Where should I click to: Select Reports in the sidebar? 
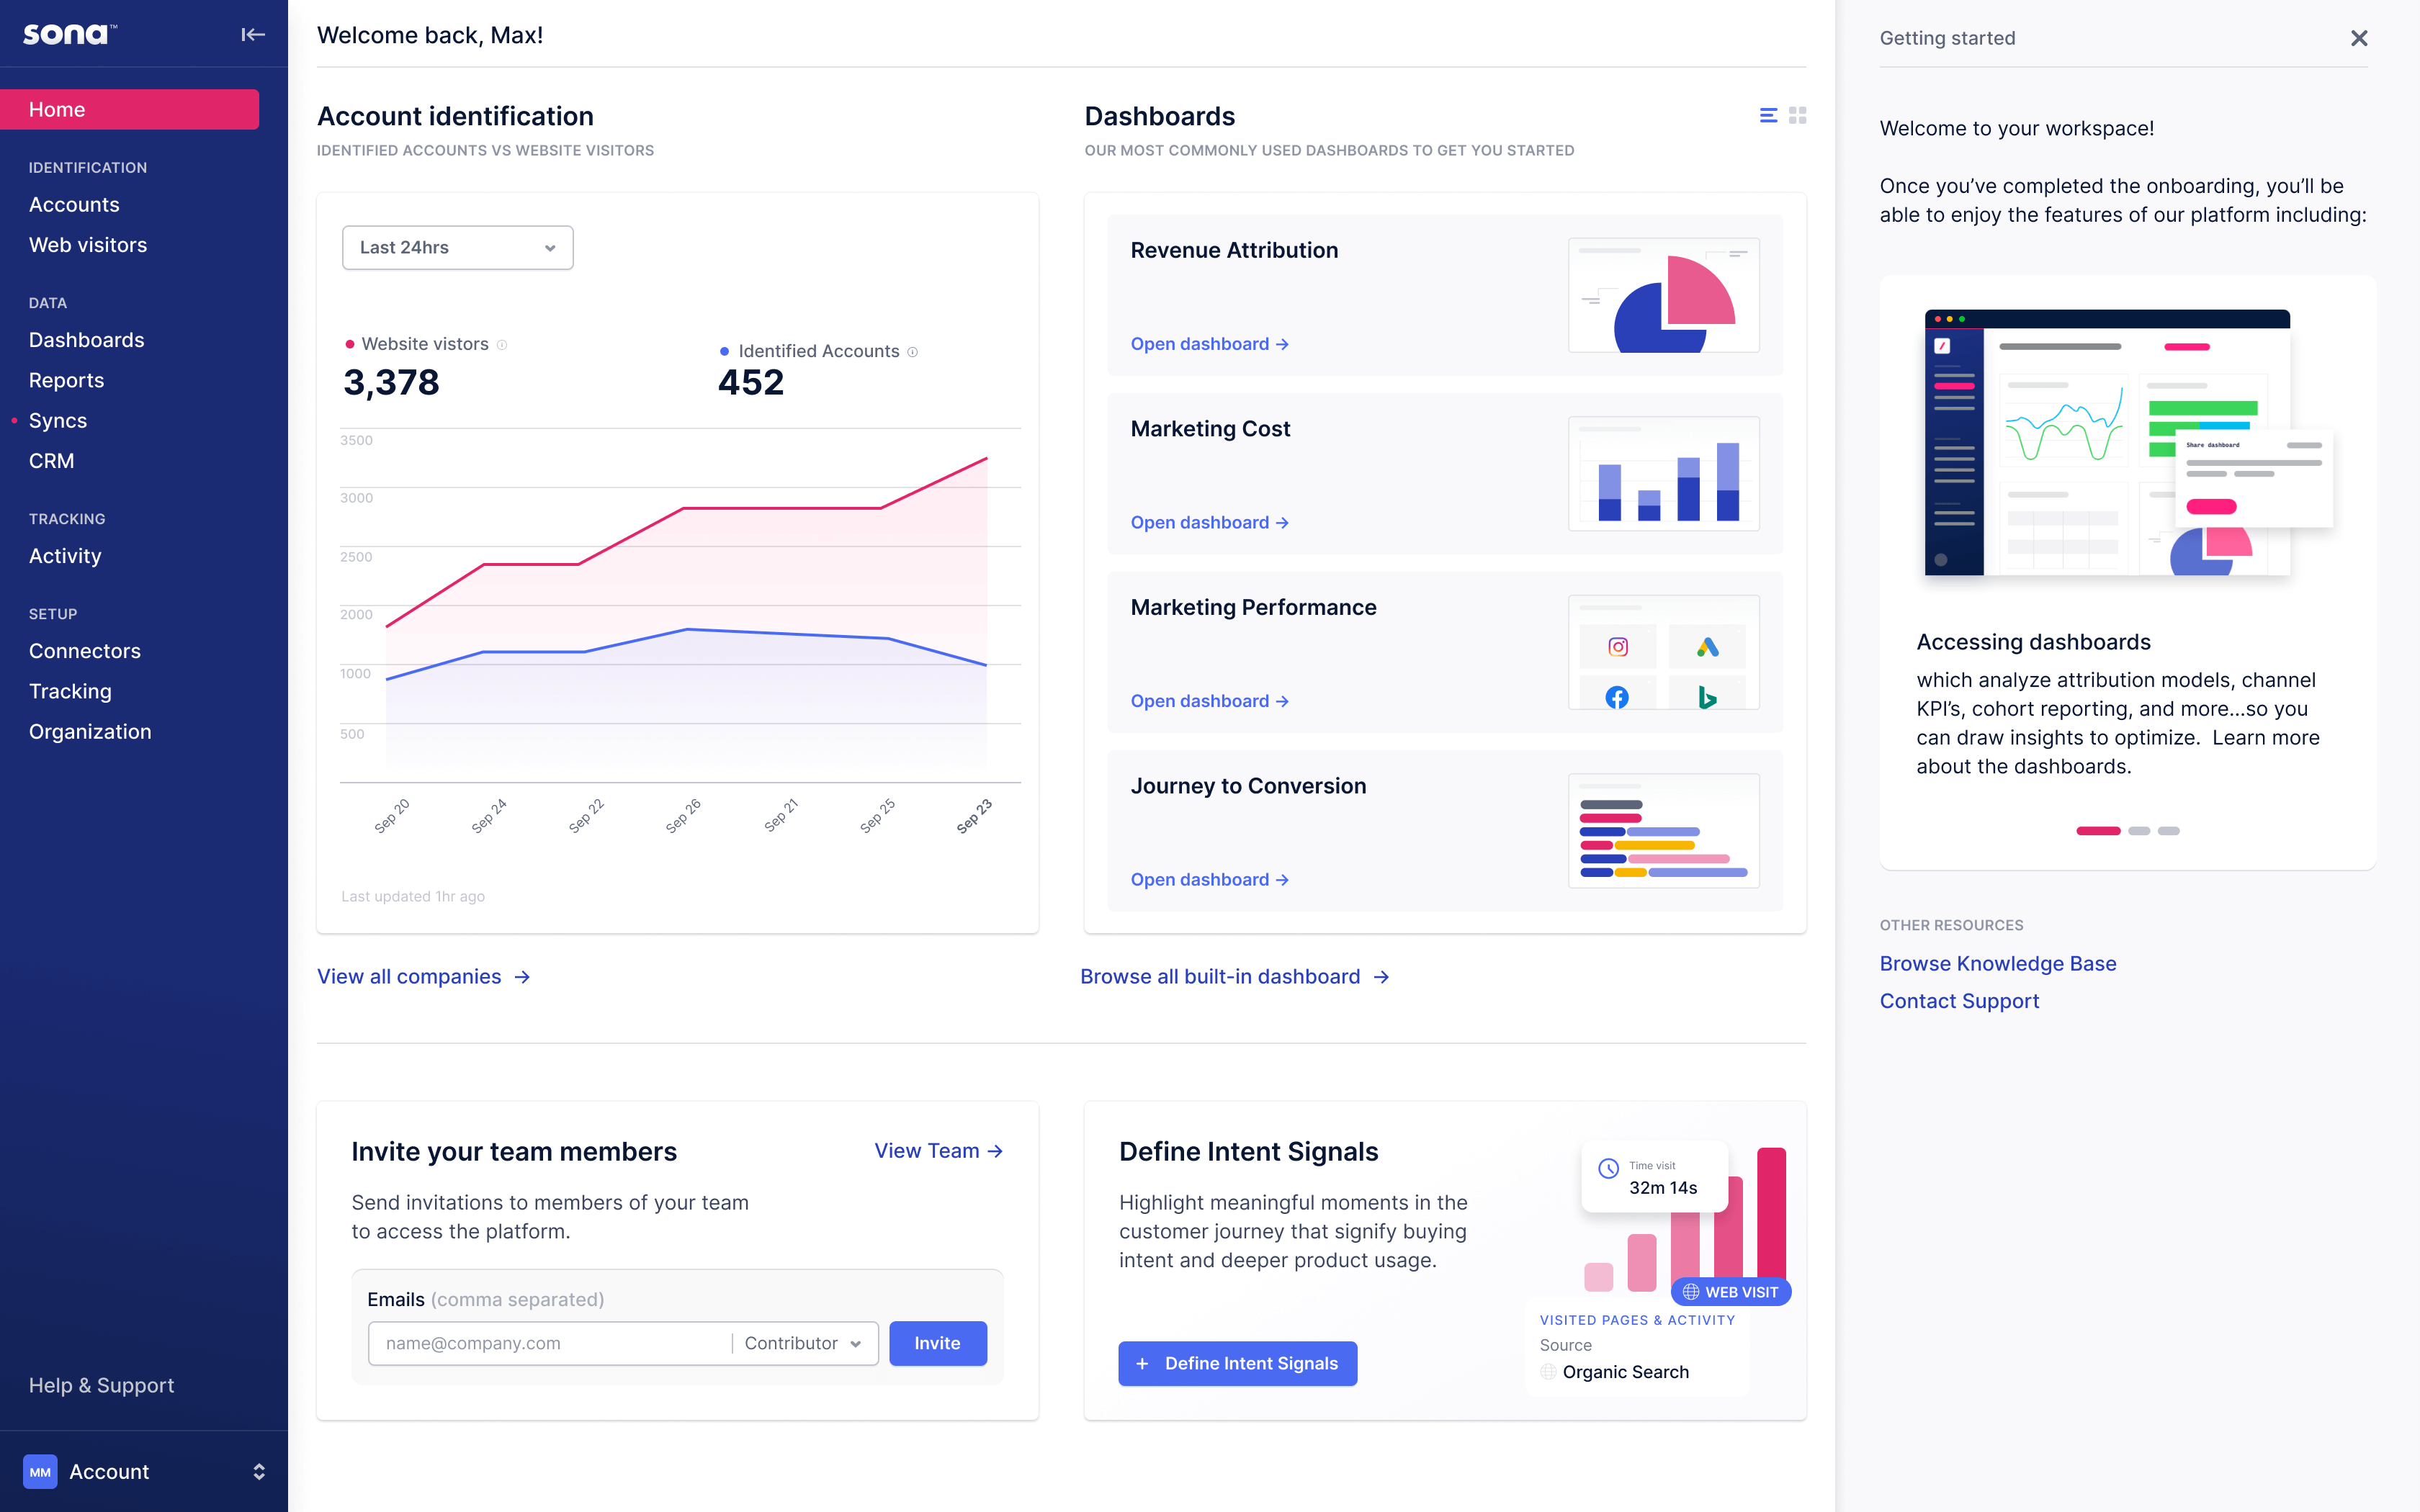point(66,380)
